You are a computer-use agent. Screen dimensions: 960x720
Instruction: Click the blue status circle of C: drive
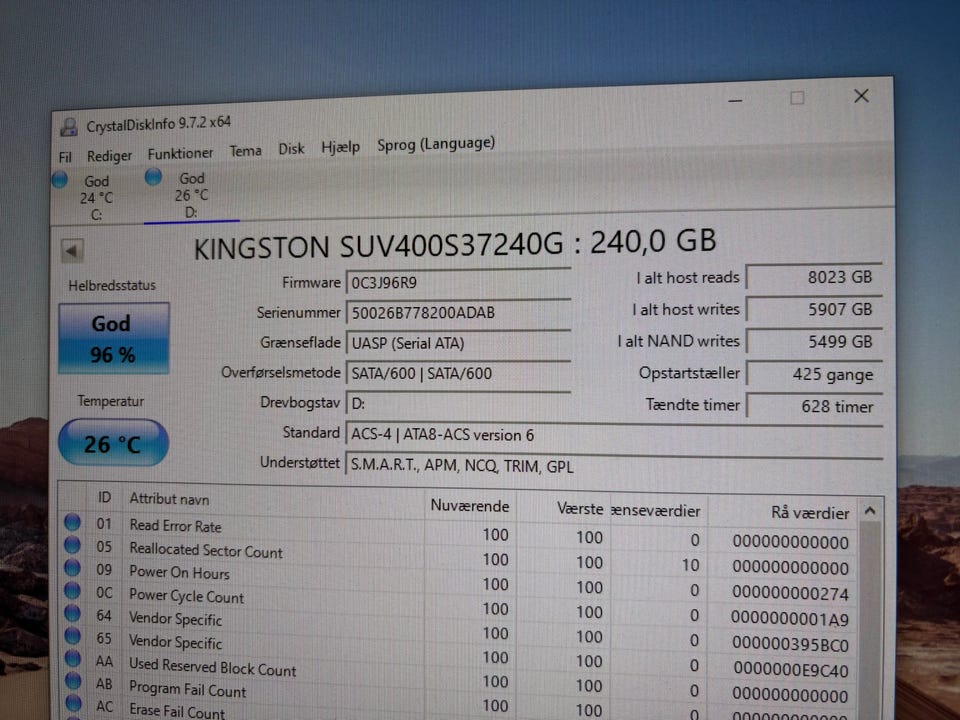[x=60, y=180]
